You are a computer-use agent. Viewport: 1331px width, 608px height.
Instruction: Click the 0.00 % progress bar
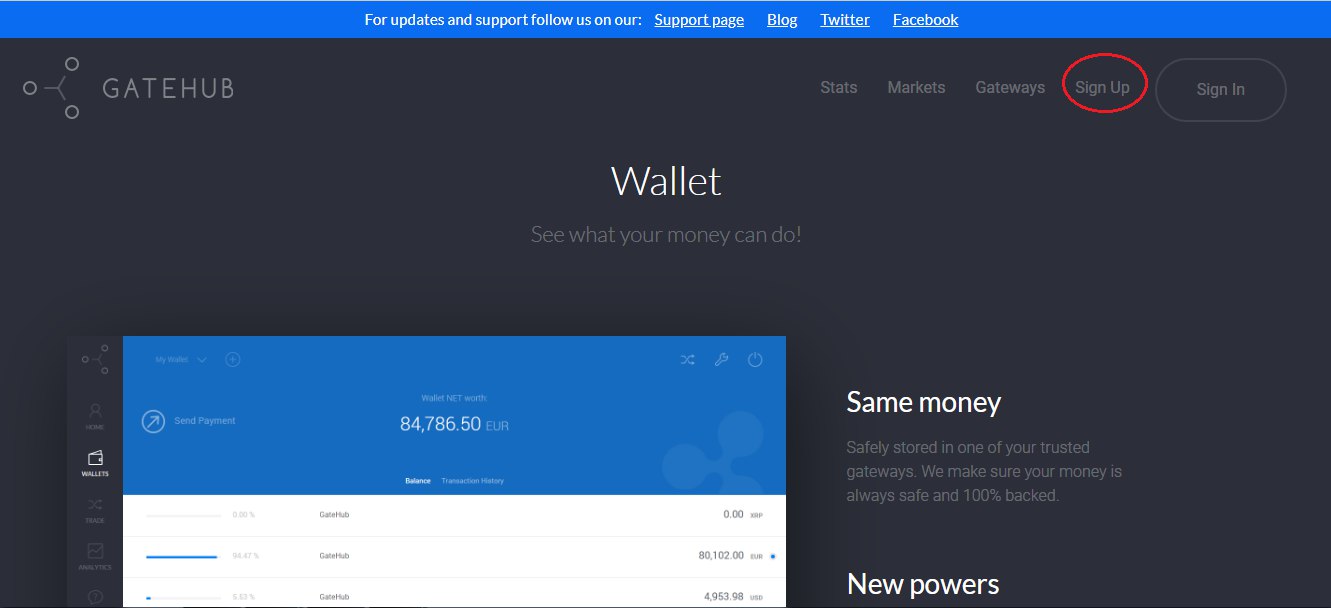click(x=183, y=515)
